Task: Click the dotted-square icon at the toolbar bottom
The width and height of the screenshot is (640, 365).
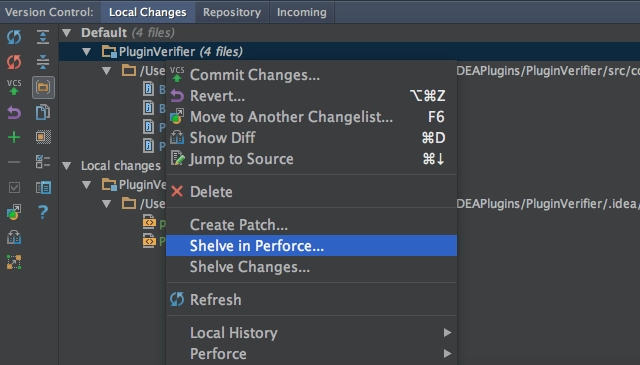Action: [x=14, y=262]
